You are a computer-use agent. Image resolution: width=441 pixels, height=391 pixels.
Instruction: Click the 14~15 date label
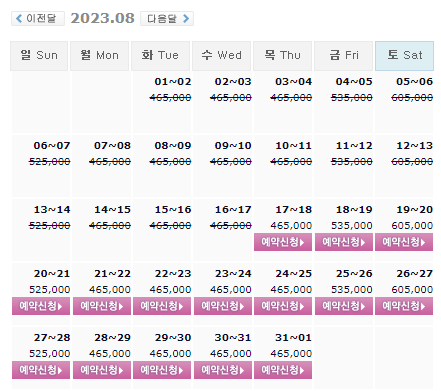(x=112, y=210)
